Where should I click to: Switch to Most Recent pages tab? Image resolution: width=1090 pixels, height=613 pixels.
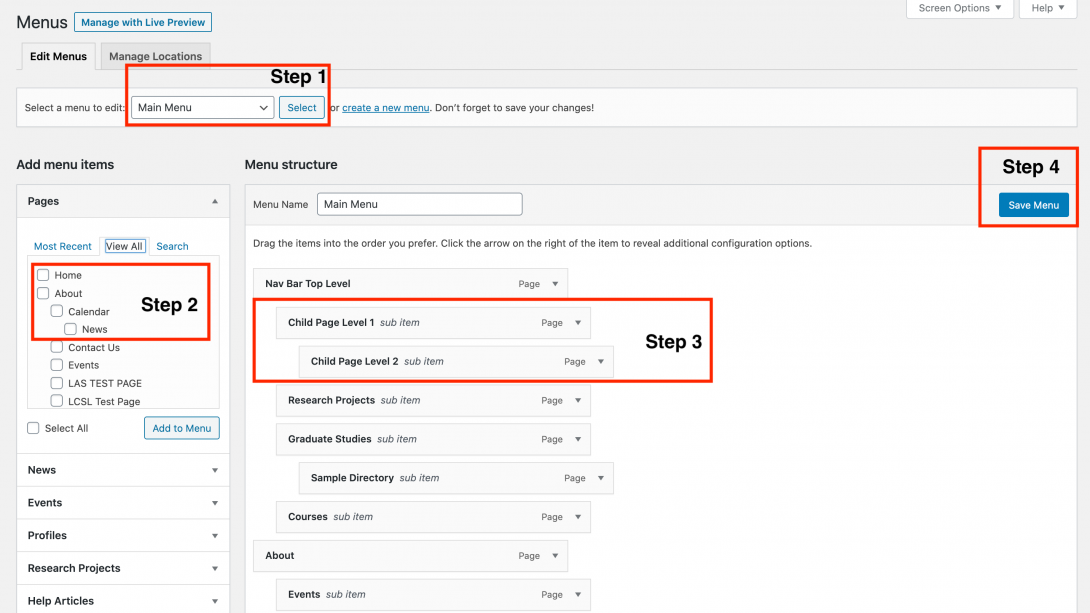[63, 246]
